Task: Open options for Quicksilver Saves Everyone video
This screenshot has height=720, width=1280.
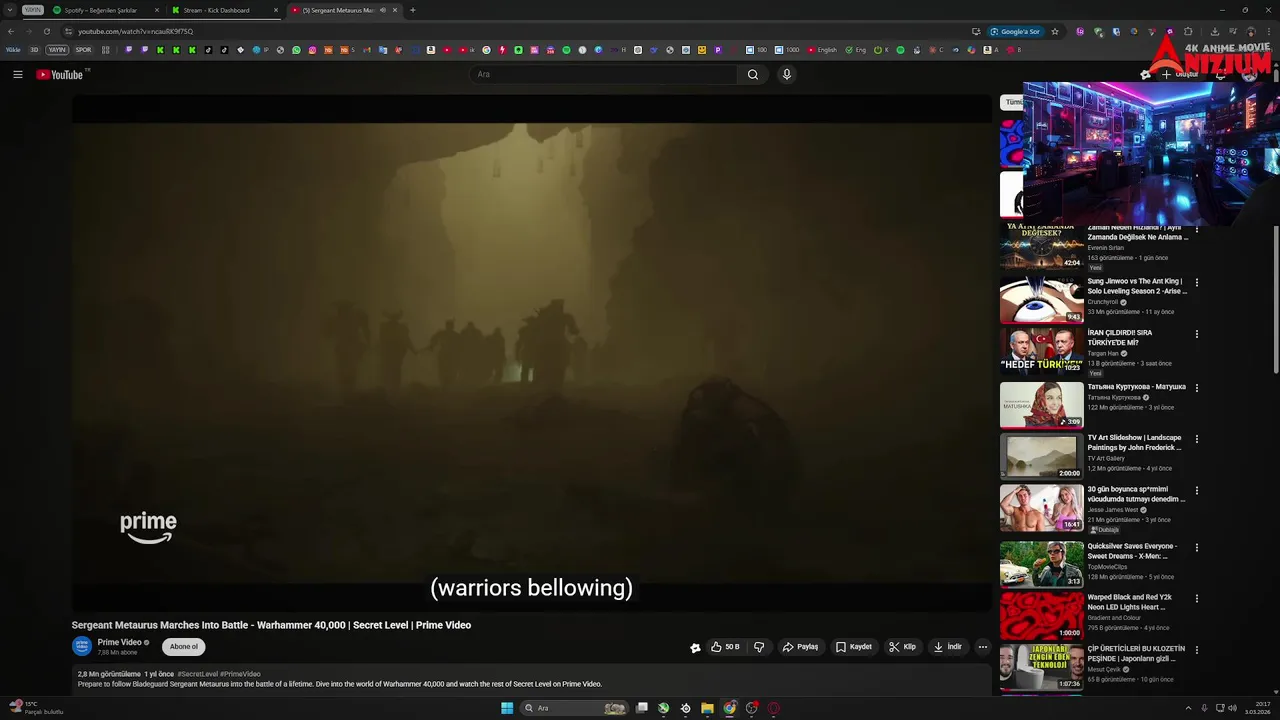Action: pyautogui.click(x=1197, y=548)
